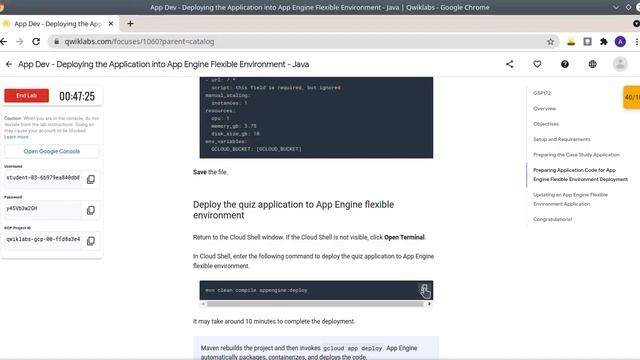
Task: Share this lab using the share icon
Action: pos(509,64)
